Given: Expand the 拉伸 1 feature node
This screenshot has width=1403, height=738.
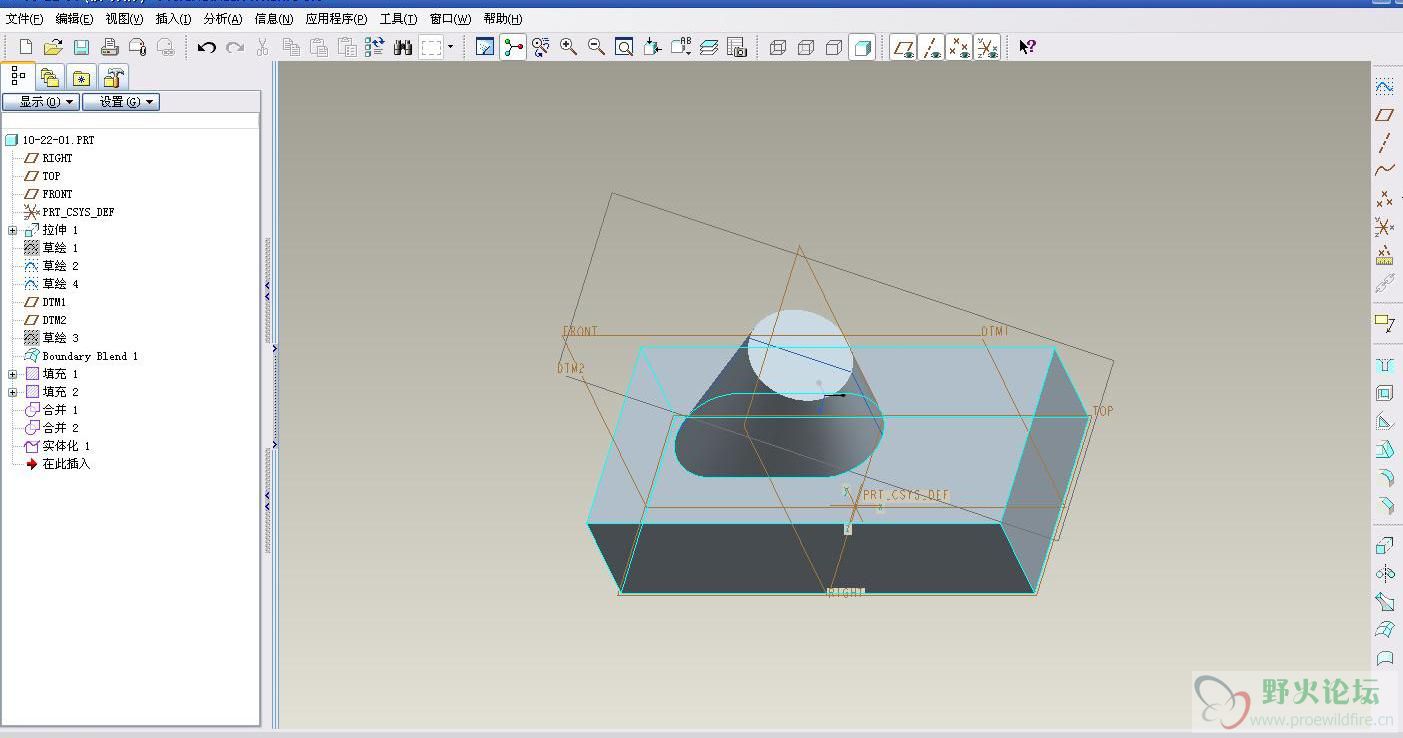Looking at the screenshot, I should coord(13,231).
